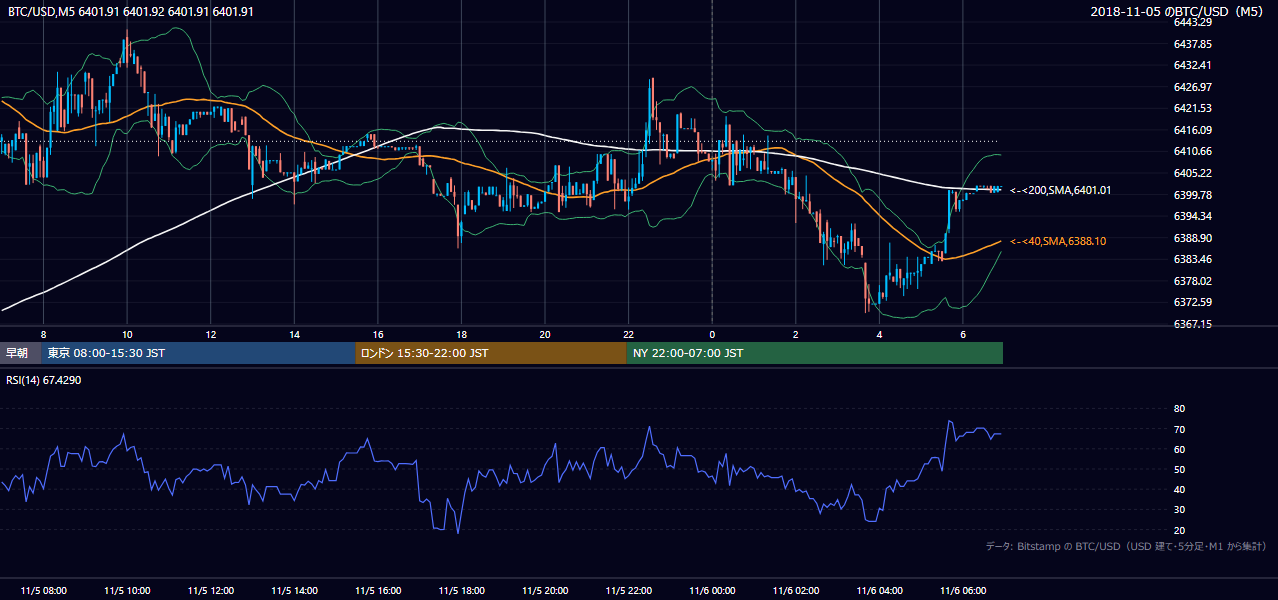Viewport: 1278px width, 600px height.
Task: Click price axis value 6399.78
Action: point(1193,195)
